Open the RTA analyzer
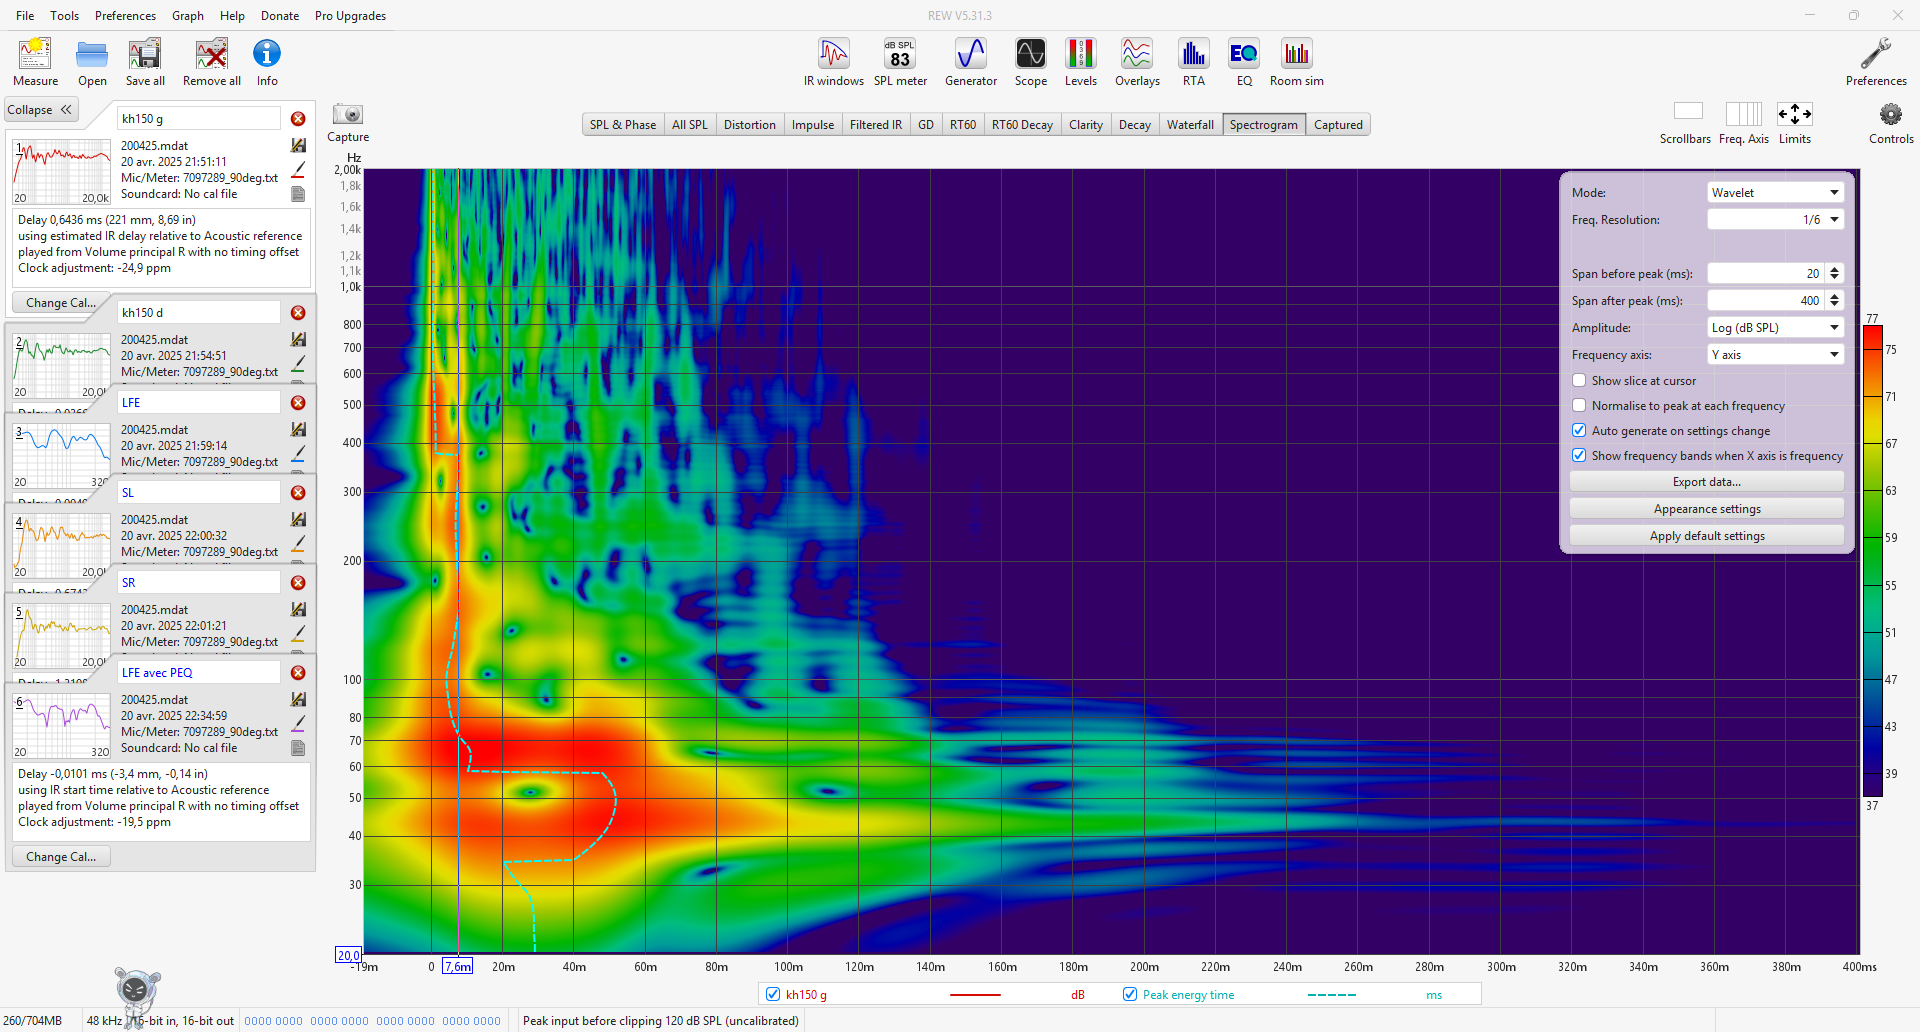Image resolution: width=1920 pixels, height=1032 pixels. [x=1194, y=62]
